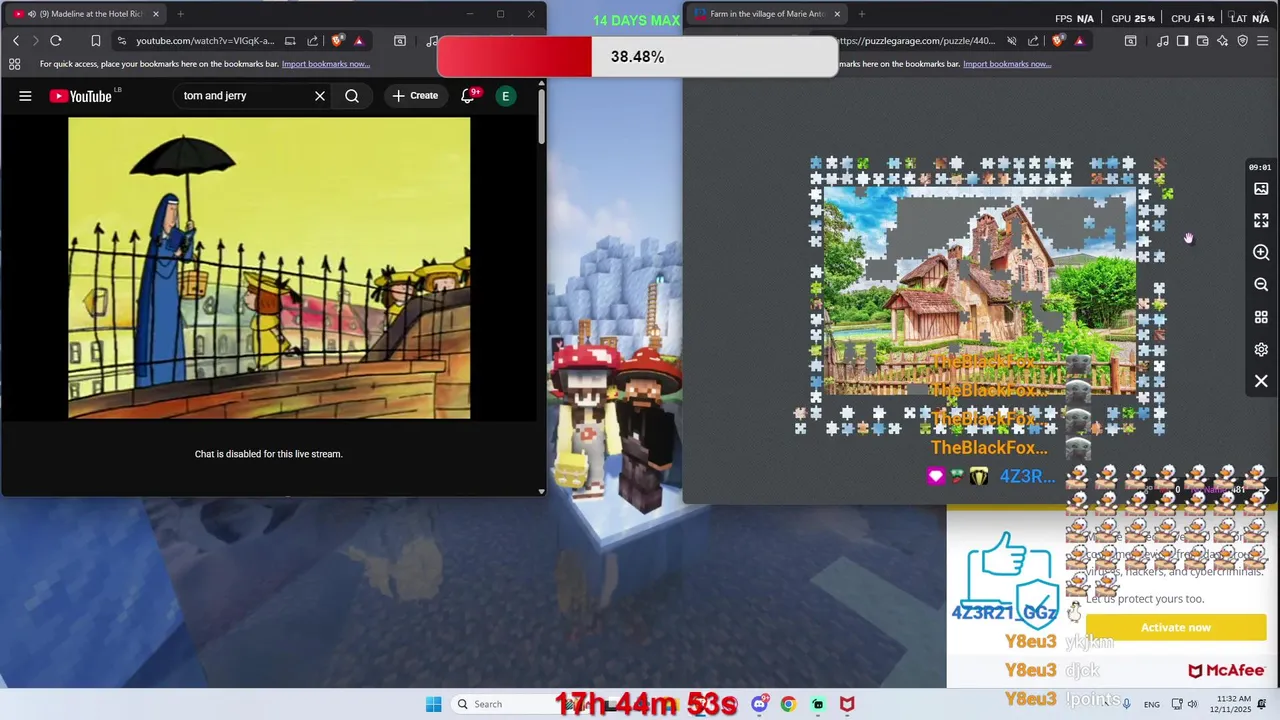
Task: Open the Brave VPN shield icon
Action: [x=1243, y=41]
